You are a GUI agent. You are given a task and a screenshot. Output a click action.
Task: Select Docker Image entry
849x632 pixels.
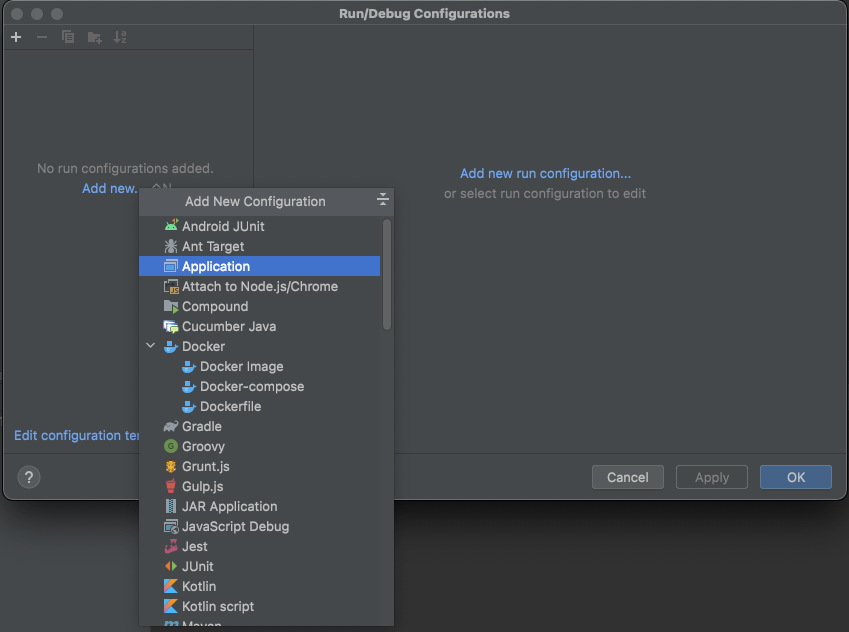(260, 366)
